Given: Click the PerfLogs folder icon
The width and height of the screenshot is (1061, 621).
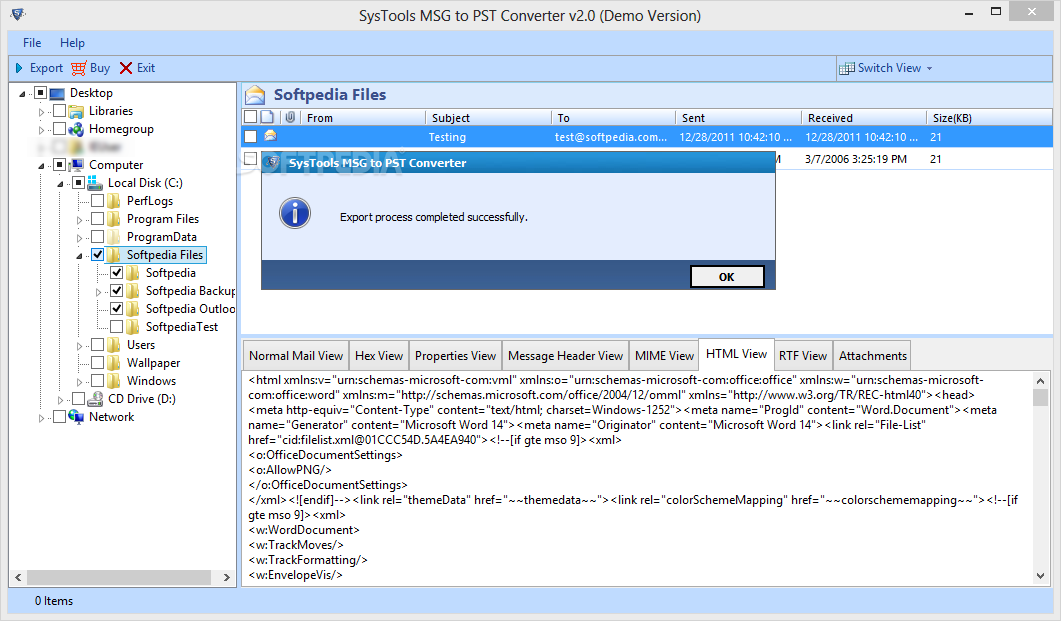Looking at the screenshot, I should [114, 201].
